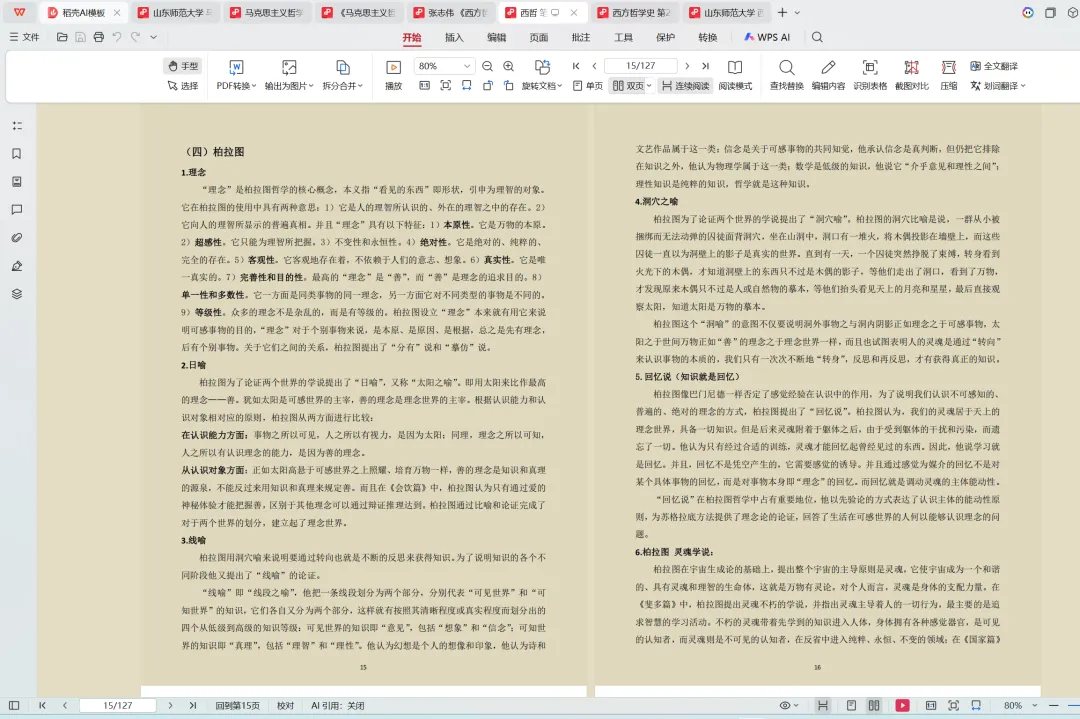Open the outline list panel in sidebar

(17, 125)
